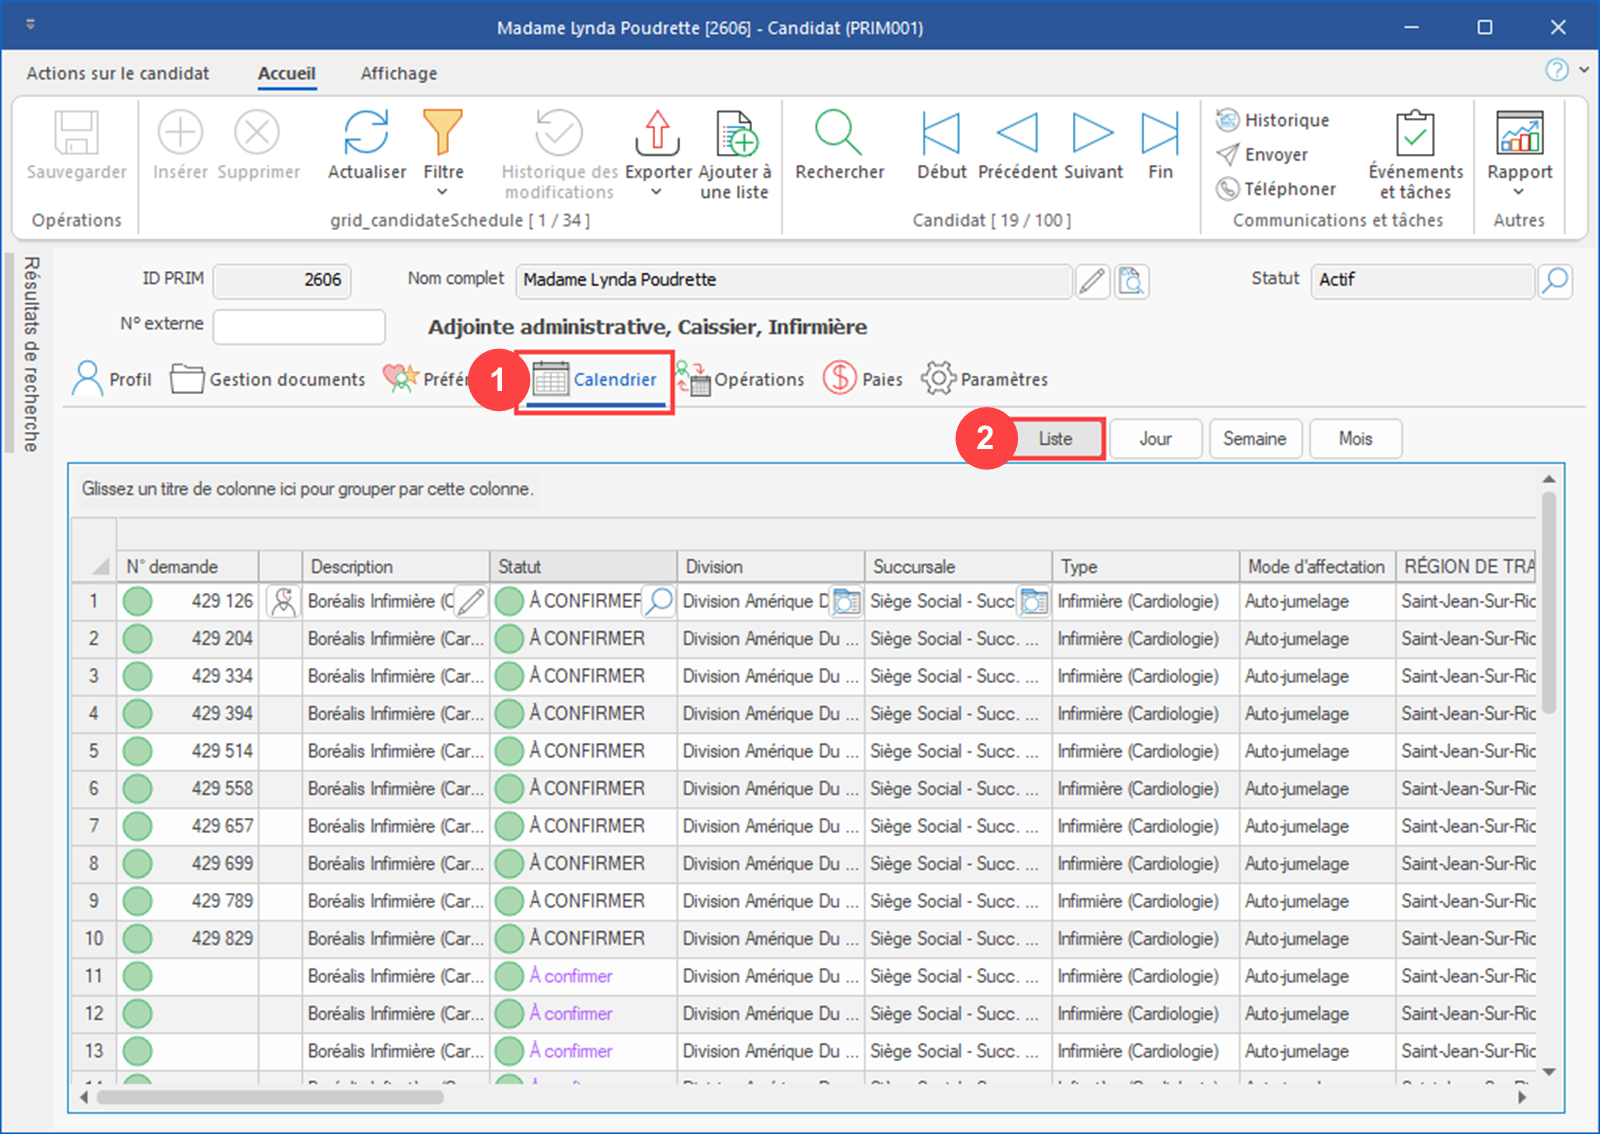Jump to first candidate with Début

tap(941, 134)
